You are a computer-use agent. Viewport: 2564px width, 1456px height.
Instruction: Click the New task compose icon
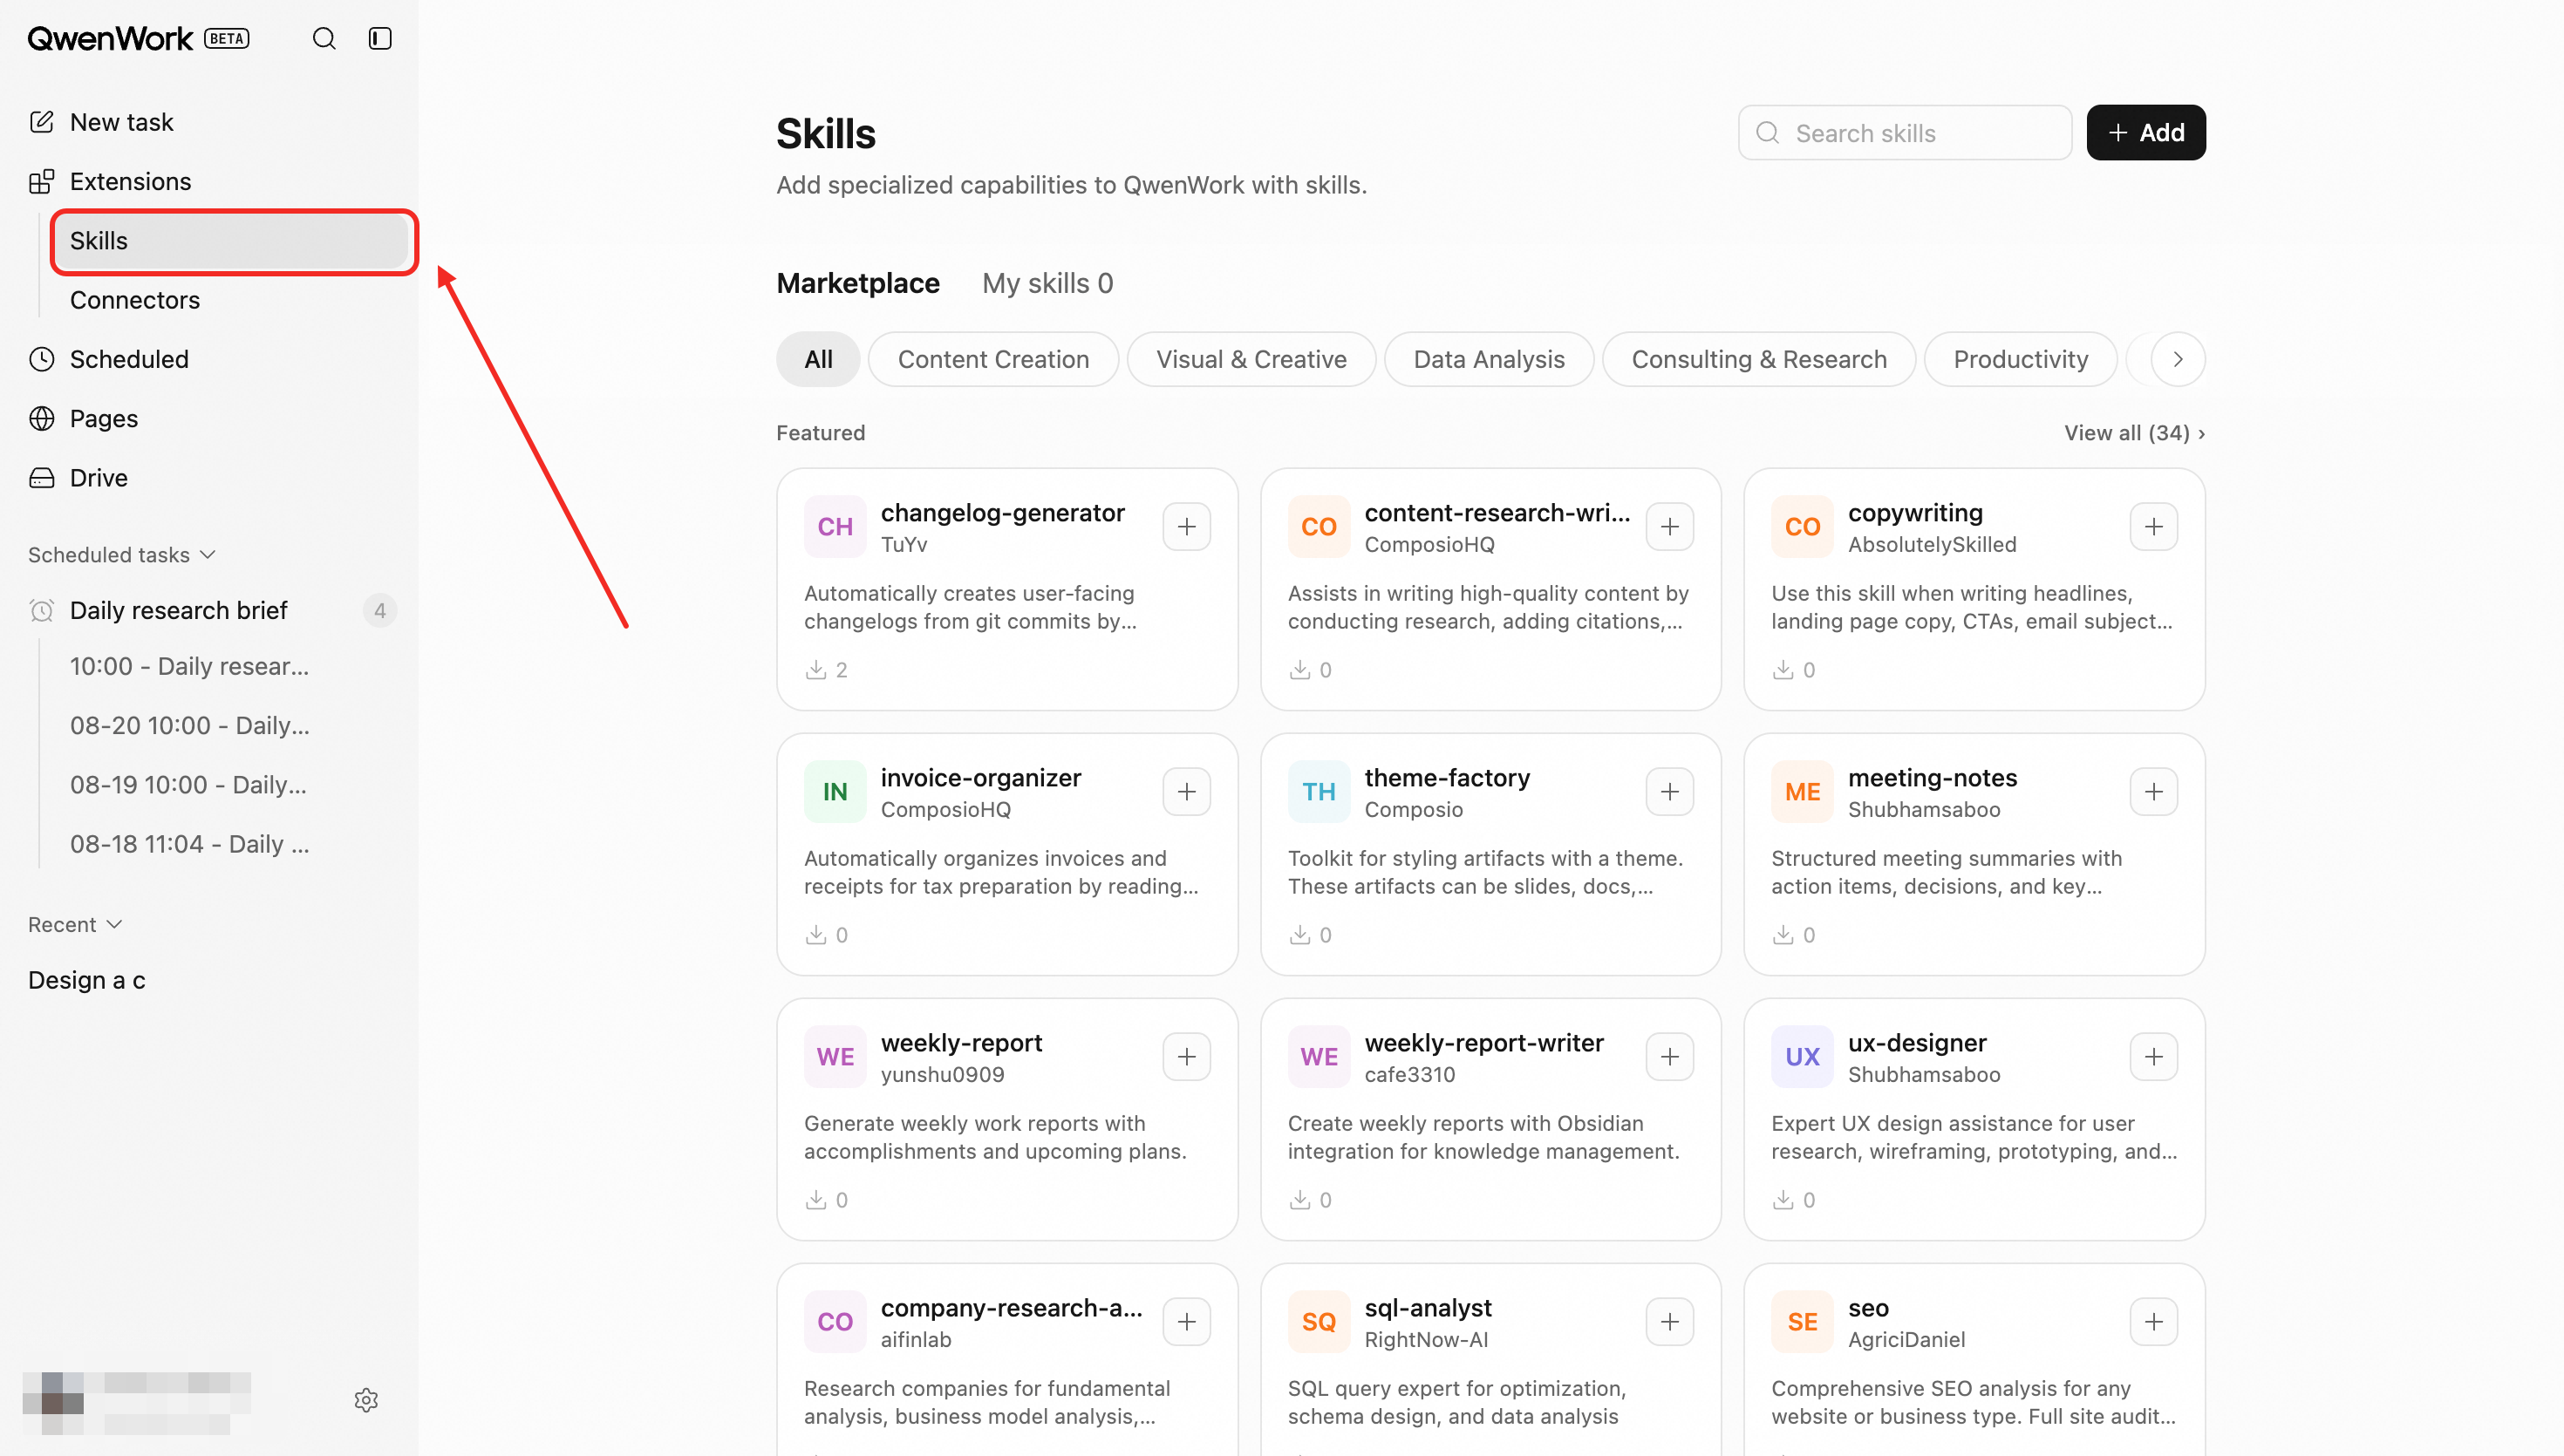(x=42, y=122)
